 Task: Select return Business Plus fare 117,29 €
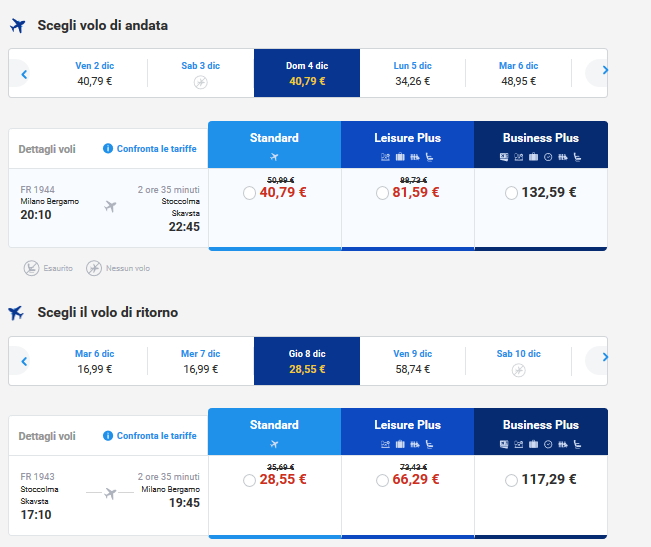tap(512, 480)
